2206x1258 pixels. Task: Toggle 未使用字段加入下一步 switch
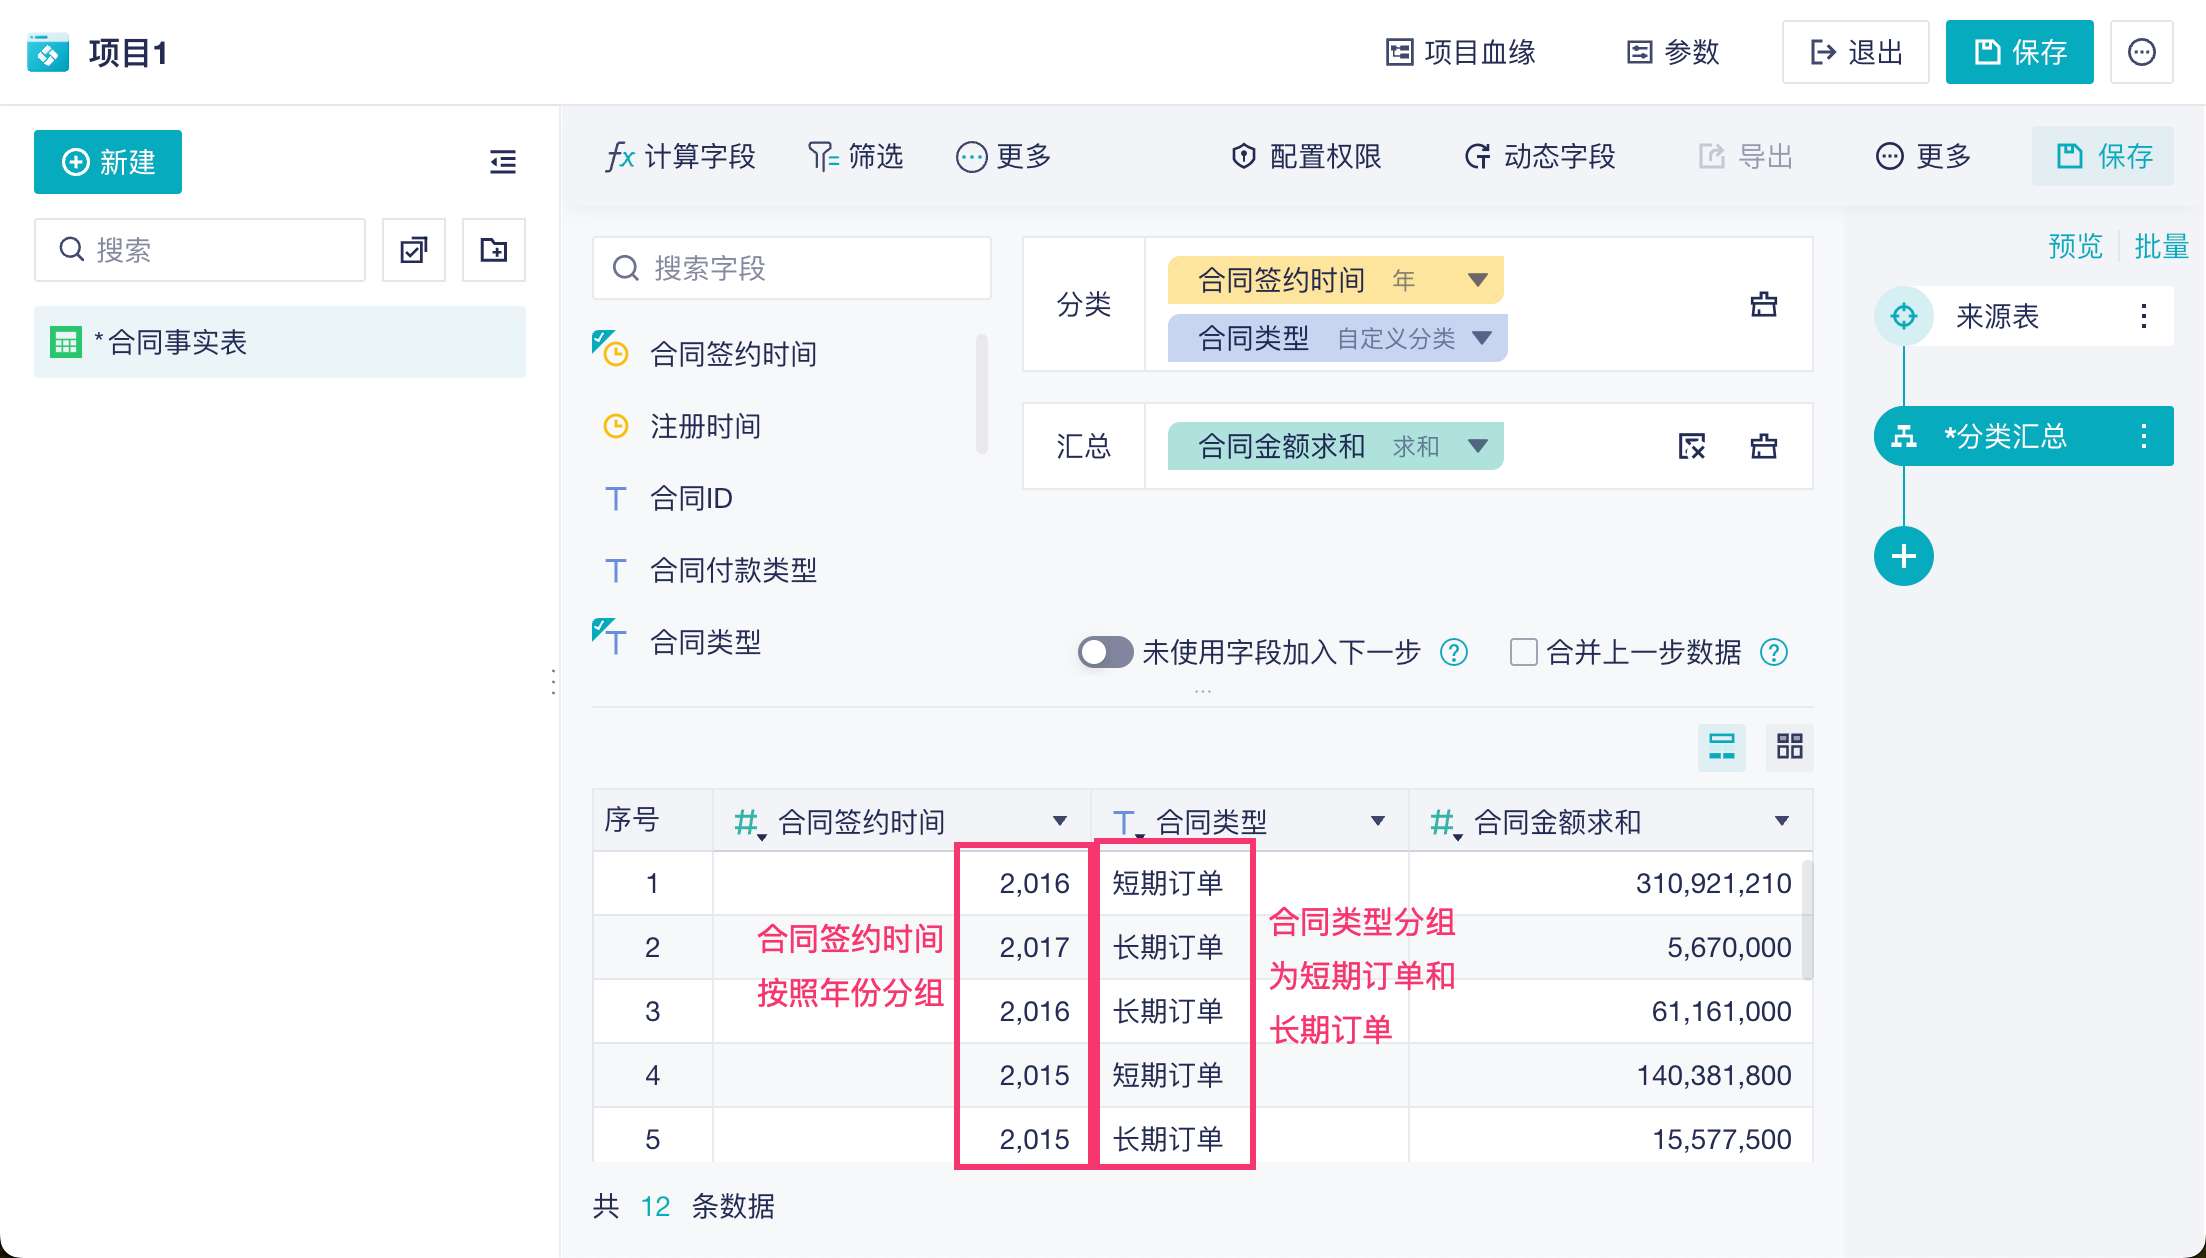(x=1105, y=653)
